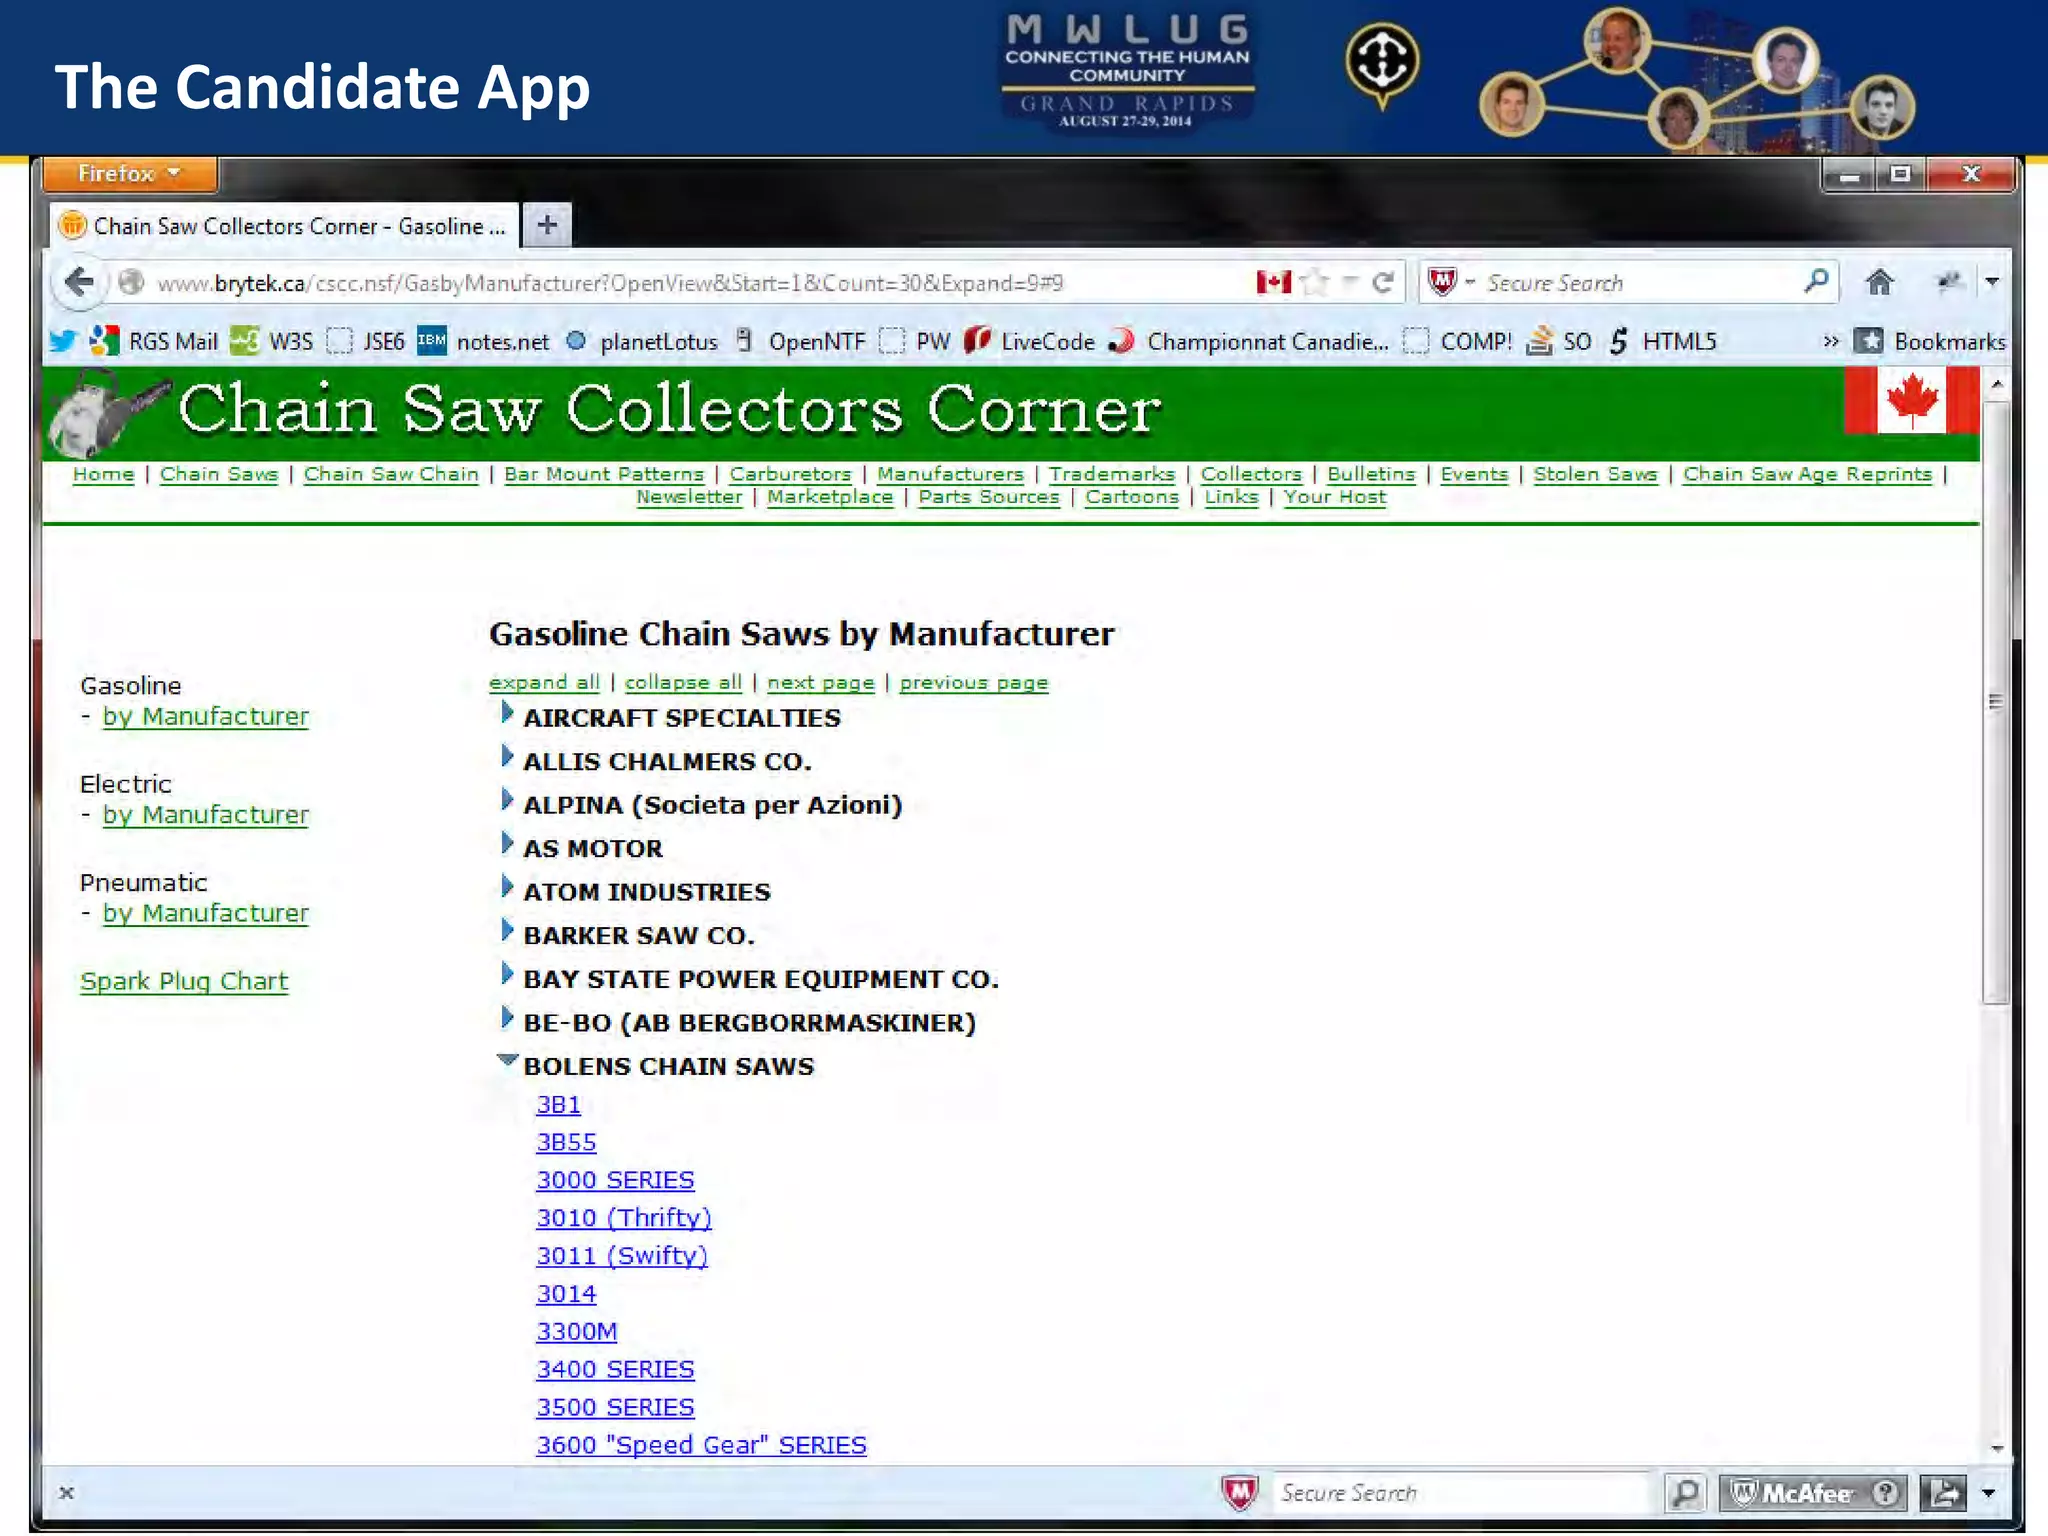Screen dimensions: 2048x1536
Task: Show more bookmarks via chevron overflow
Action: coord(1831,341)
